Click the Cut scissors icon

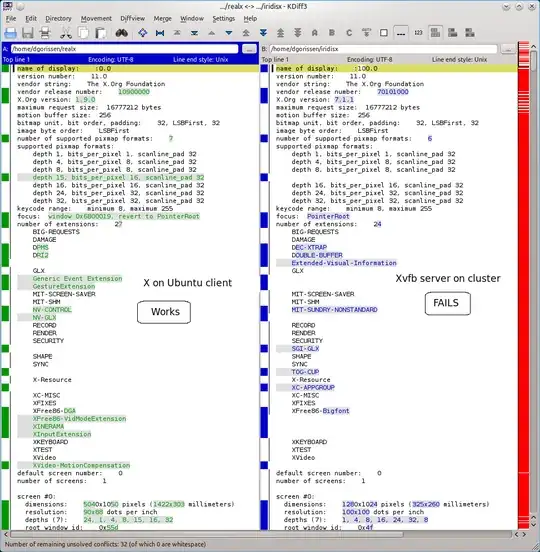(65, 33)
